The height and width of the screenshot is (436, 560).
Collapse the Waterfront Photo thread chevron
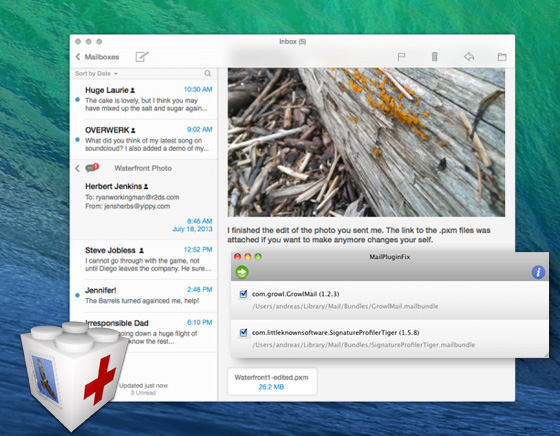click(x=78, y=168)
